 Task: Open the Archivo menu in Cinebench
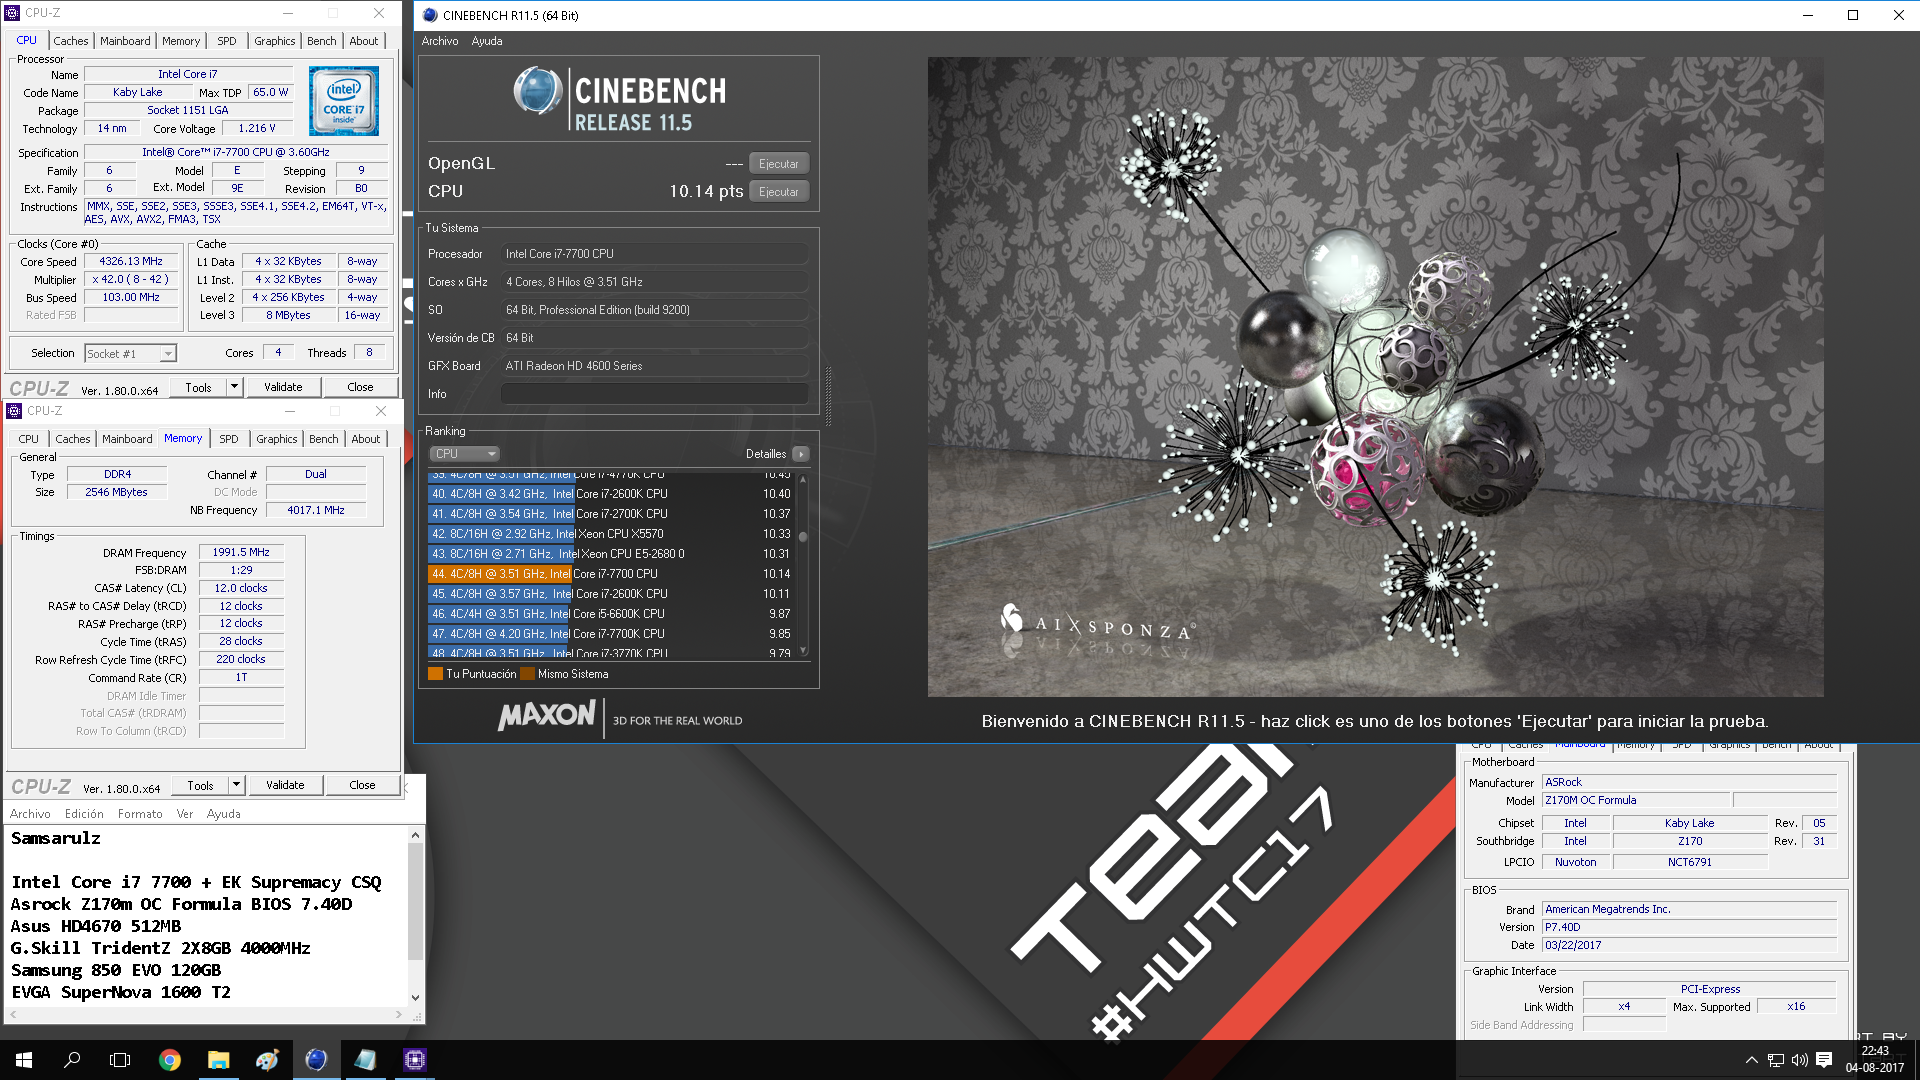pyautogui.click(x=440, y=41)
